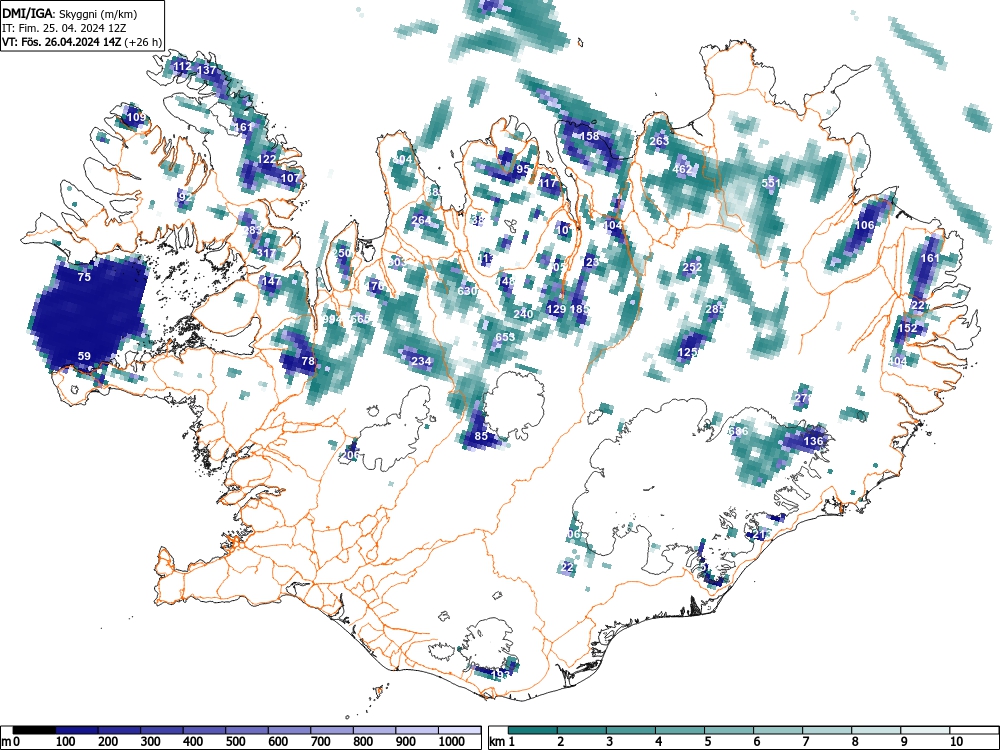The height and width of the screenshot is (750, 1000).
Task: Select the '234' value label
Action: point(422,361)
